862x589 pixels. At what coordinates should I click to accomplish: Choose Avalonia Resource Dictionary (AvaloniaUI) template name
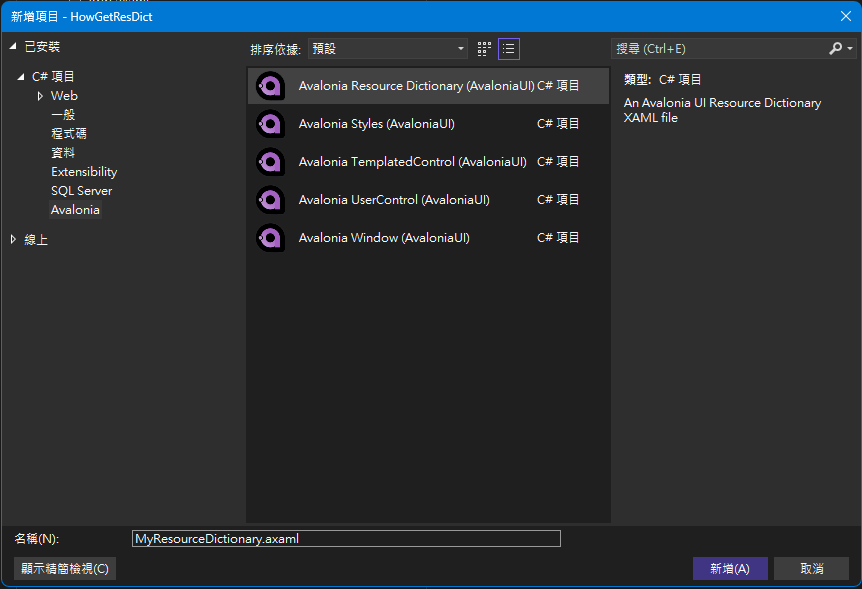click(x=417, y=86)
